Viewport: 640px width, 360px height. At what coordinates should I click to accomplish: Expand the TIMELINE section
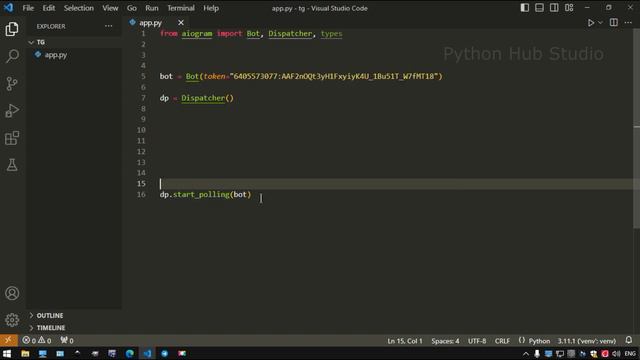point(51,328)
